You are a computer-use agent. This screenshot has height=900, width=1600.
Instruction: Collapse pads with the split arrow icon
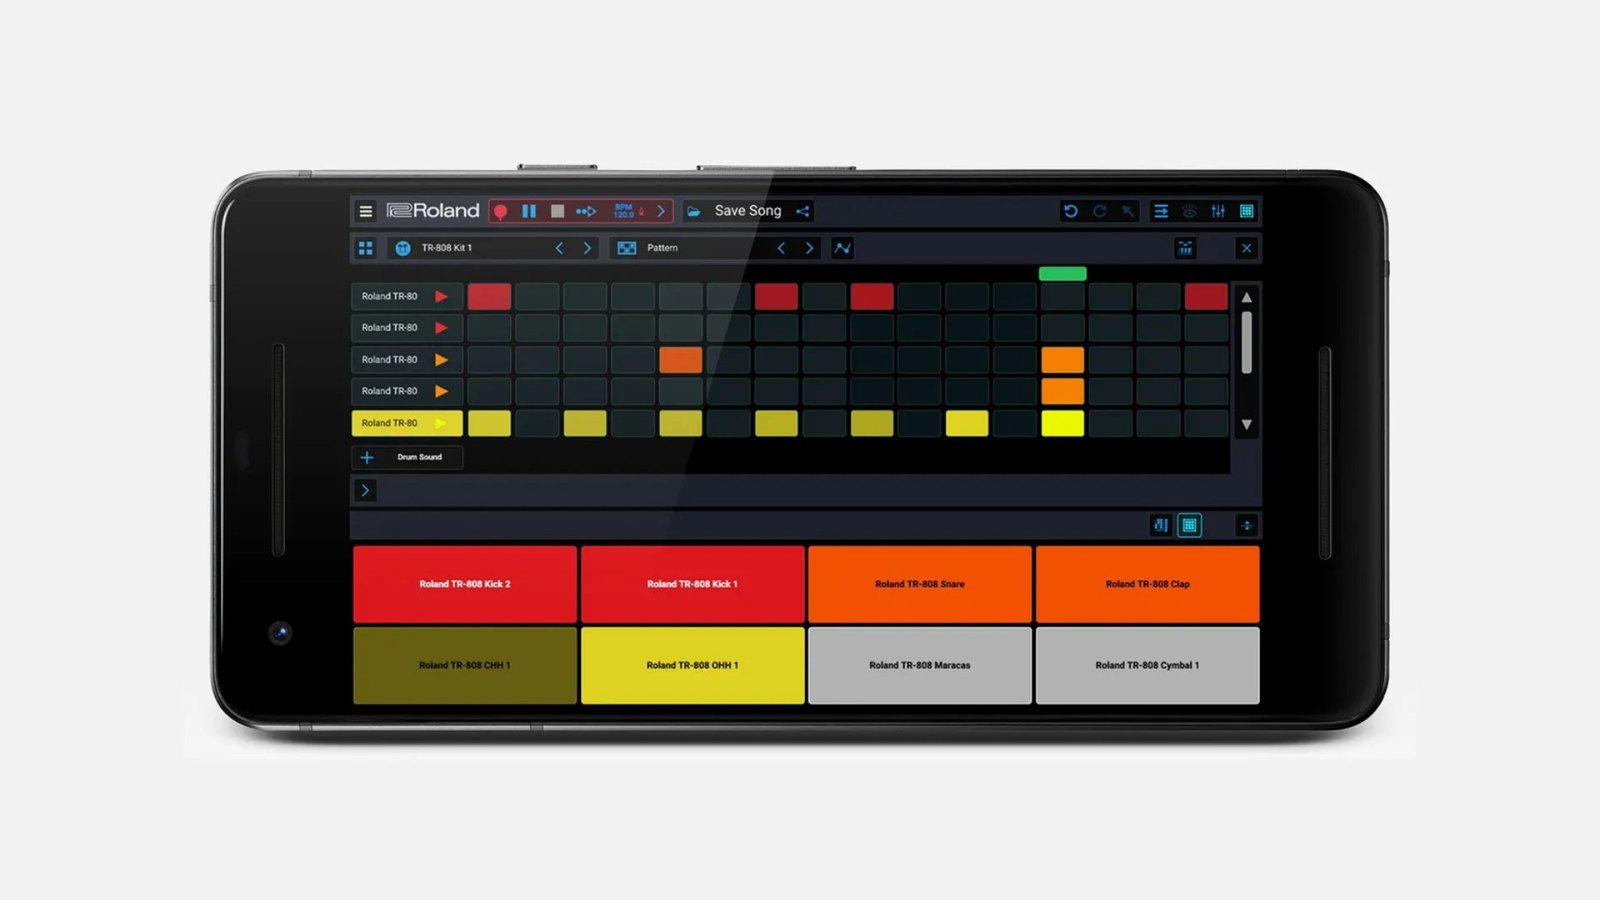point(1246,525)
